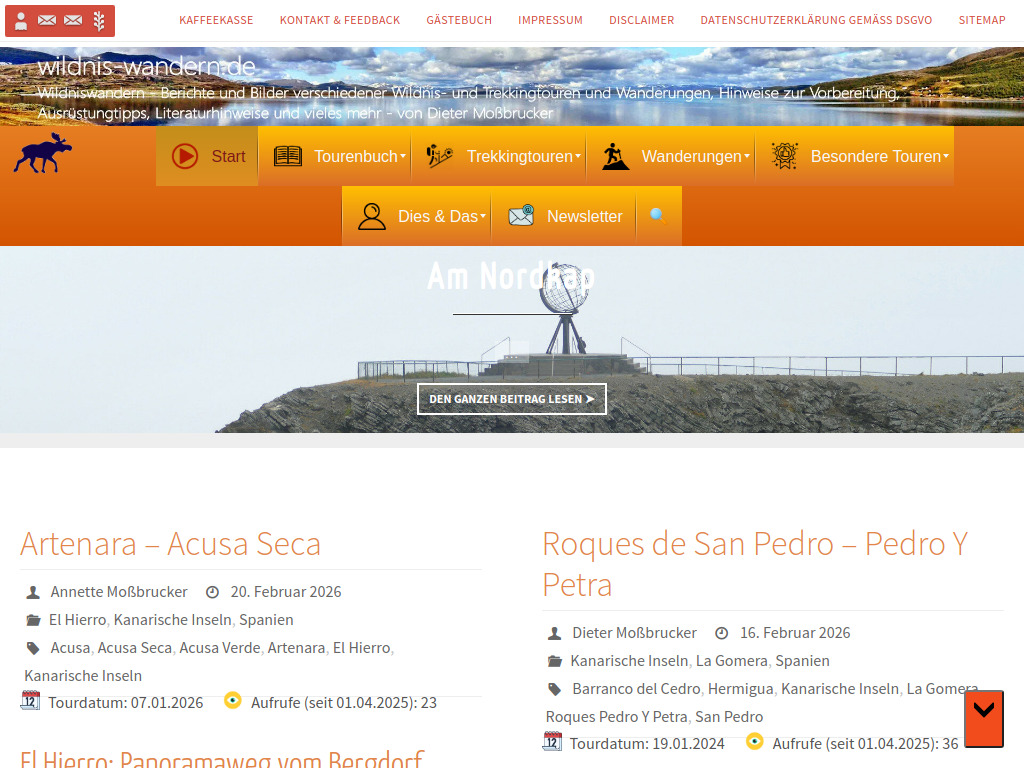Click the wheat ear icon in the red bar
The width and height of the screenshot is (1024, 768).
(x=98, y=20)
